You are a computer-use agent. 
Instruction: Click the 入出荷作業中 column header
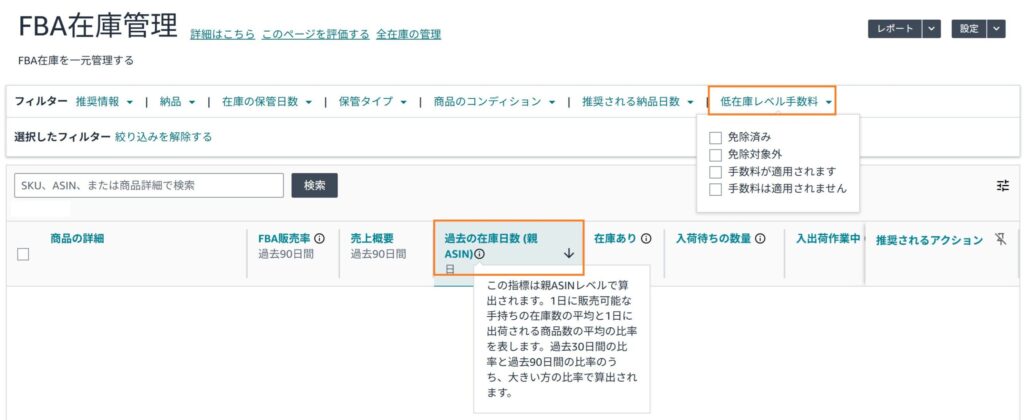pos(827,238)
